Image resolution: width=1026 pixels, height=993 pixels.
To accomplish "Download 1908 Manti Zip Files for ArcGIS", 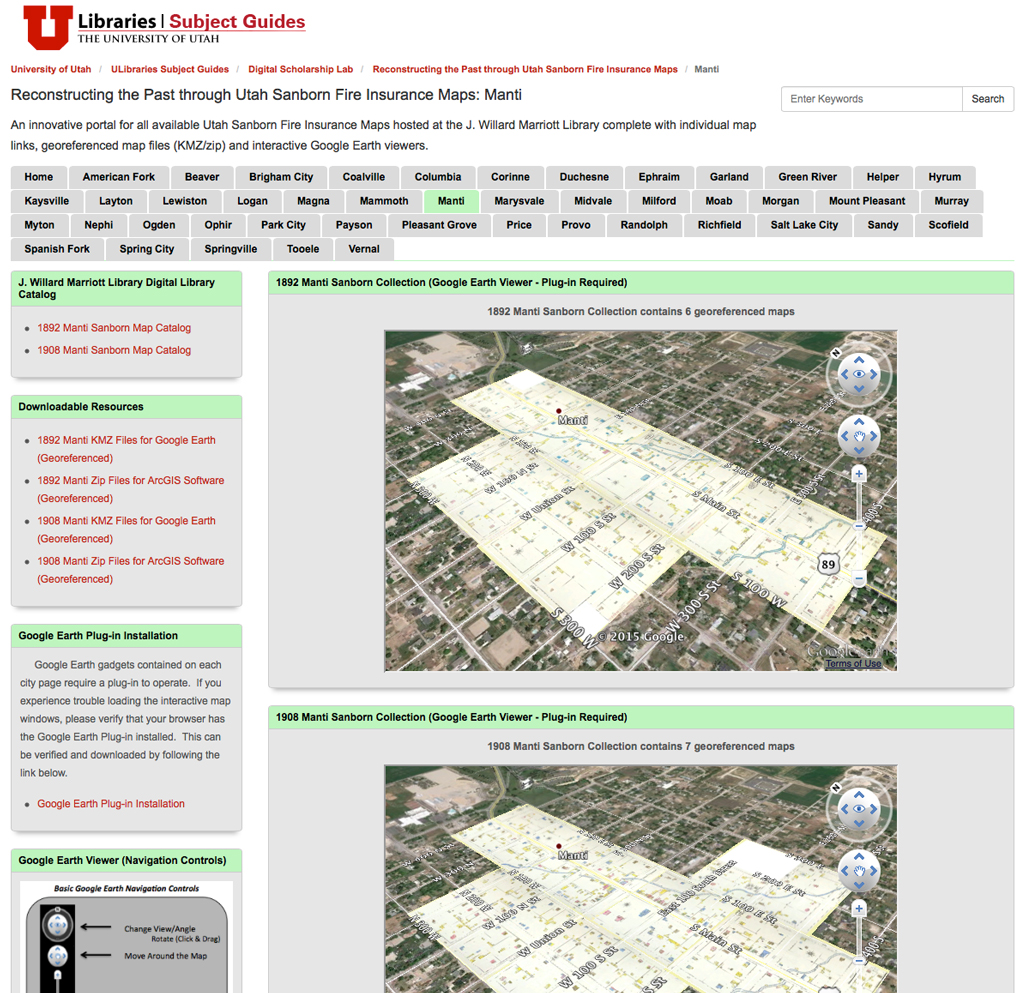I will pyautogui.click(x=131, y=570).
